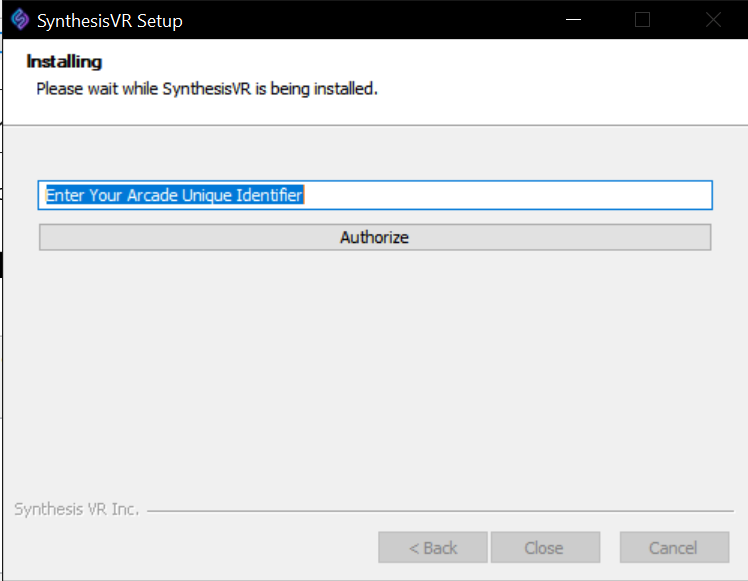Click the SynthesisVR logo icon in title bar
Screen dimensions: 748x581
point(20,20)
